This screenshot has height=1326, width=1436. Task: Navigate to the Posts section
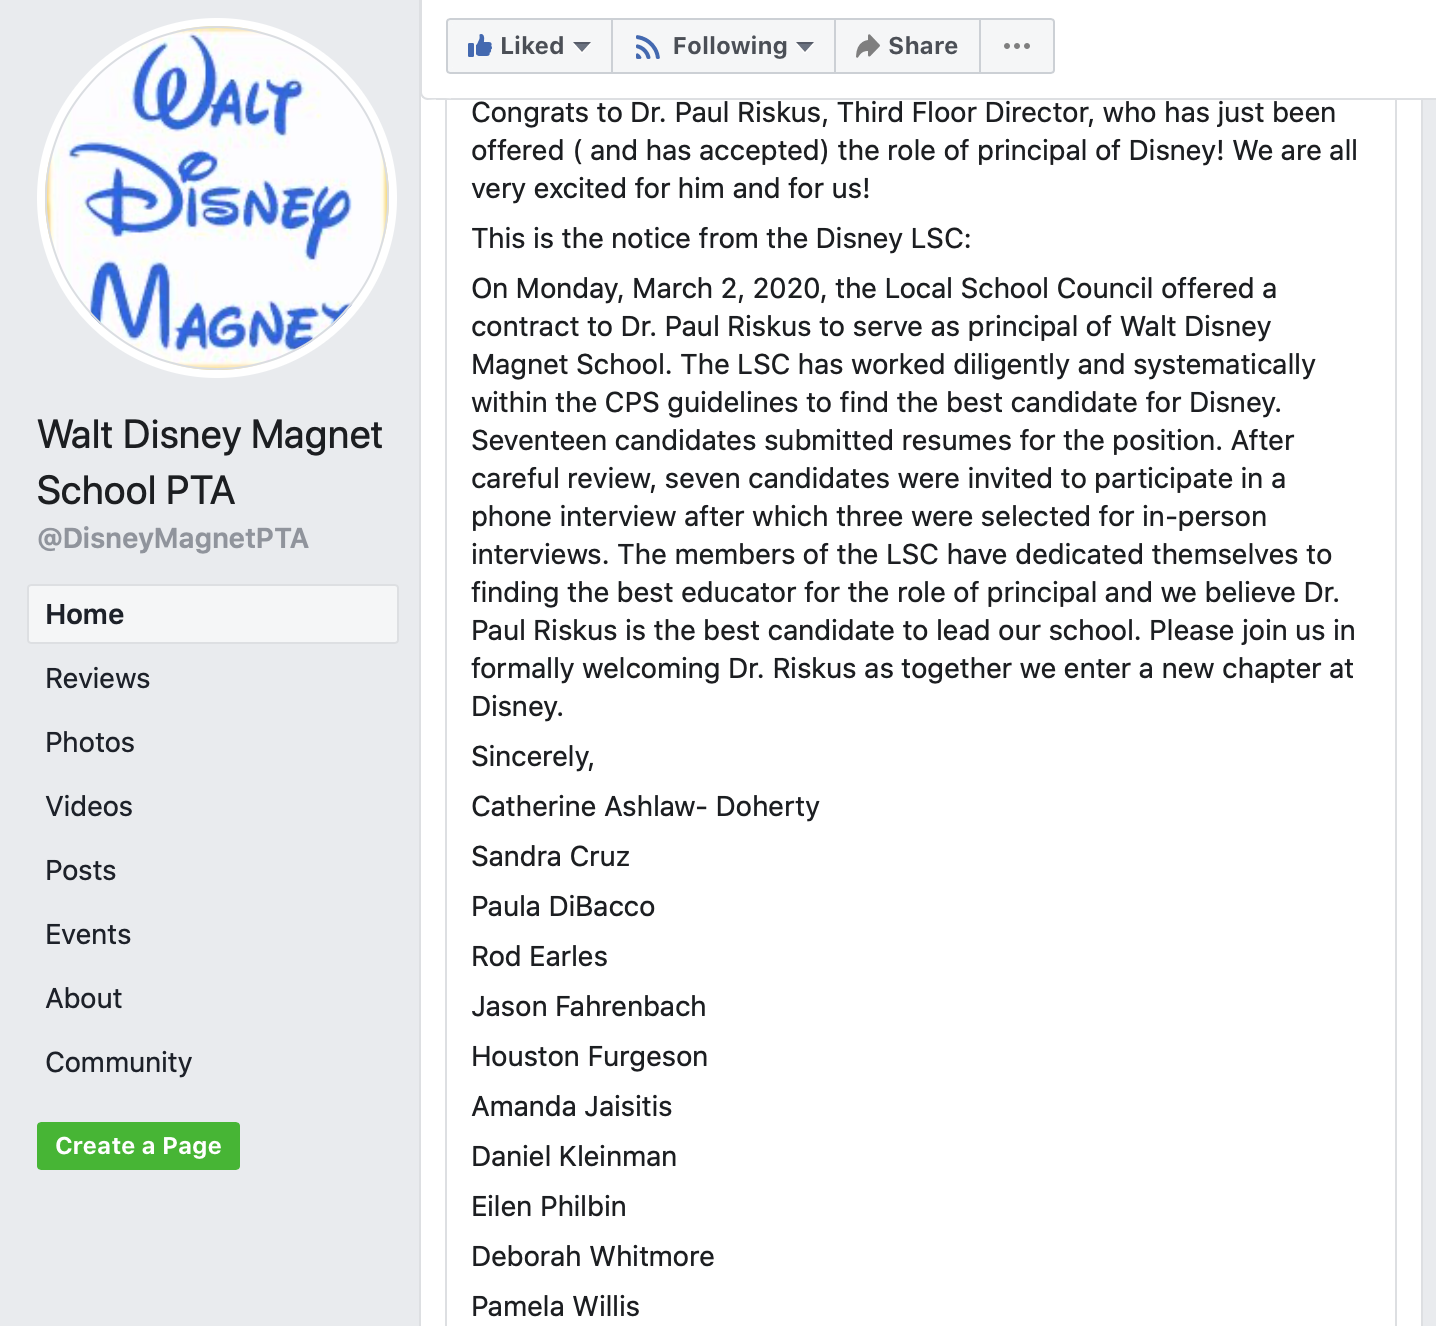click(x=81, y=870)
